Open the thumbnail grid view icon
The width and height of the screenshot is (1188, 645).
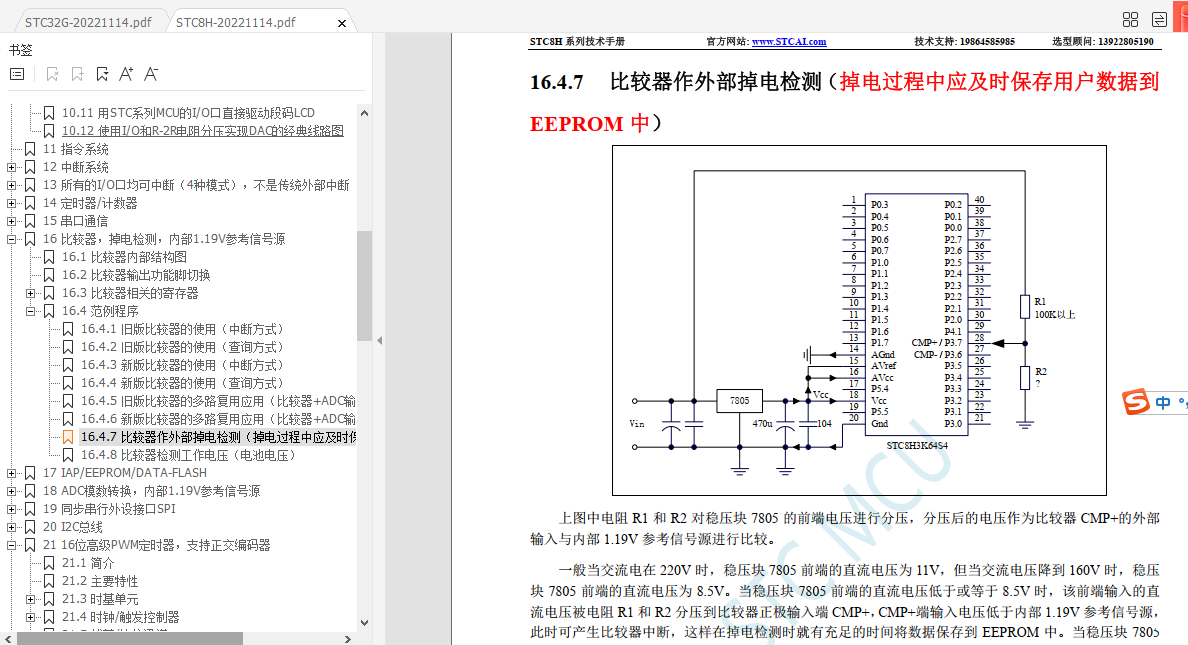(1130, 20)
